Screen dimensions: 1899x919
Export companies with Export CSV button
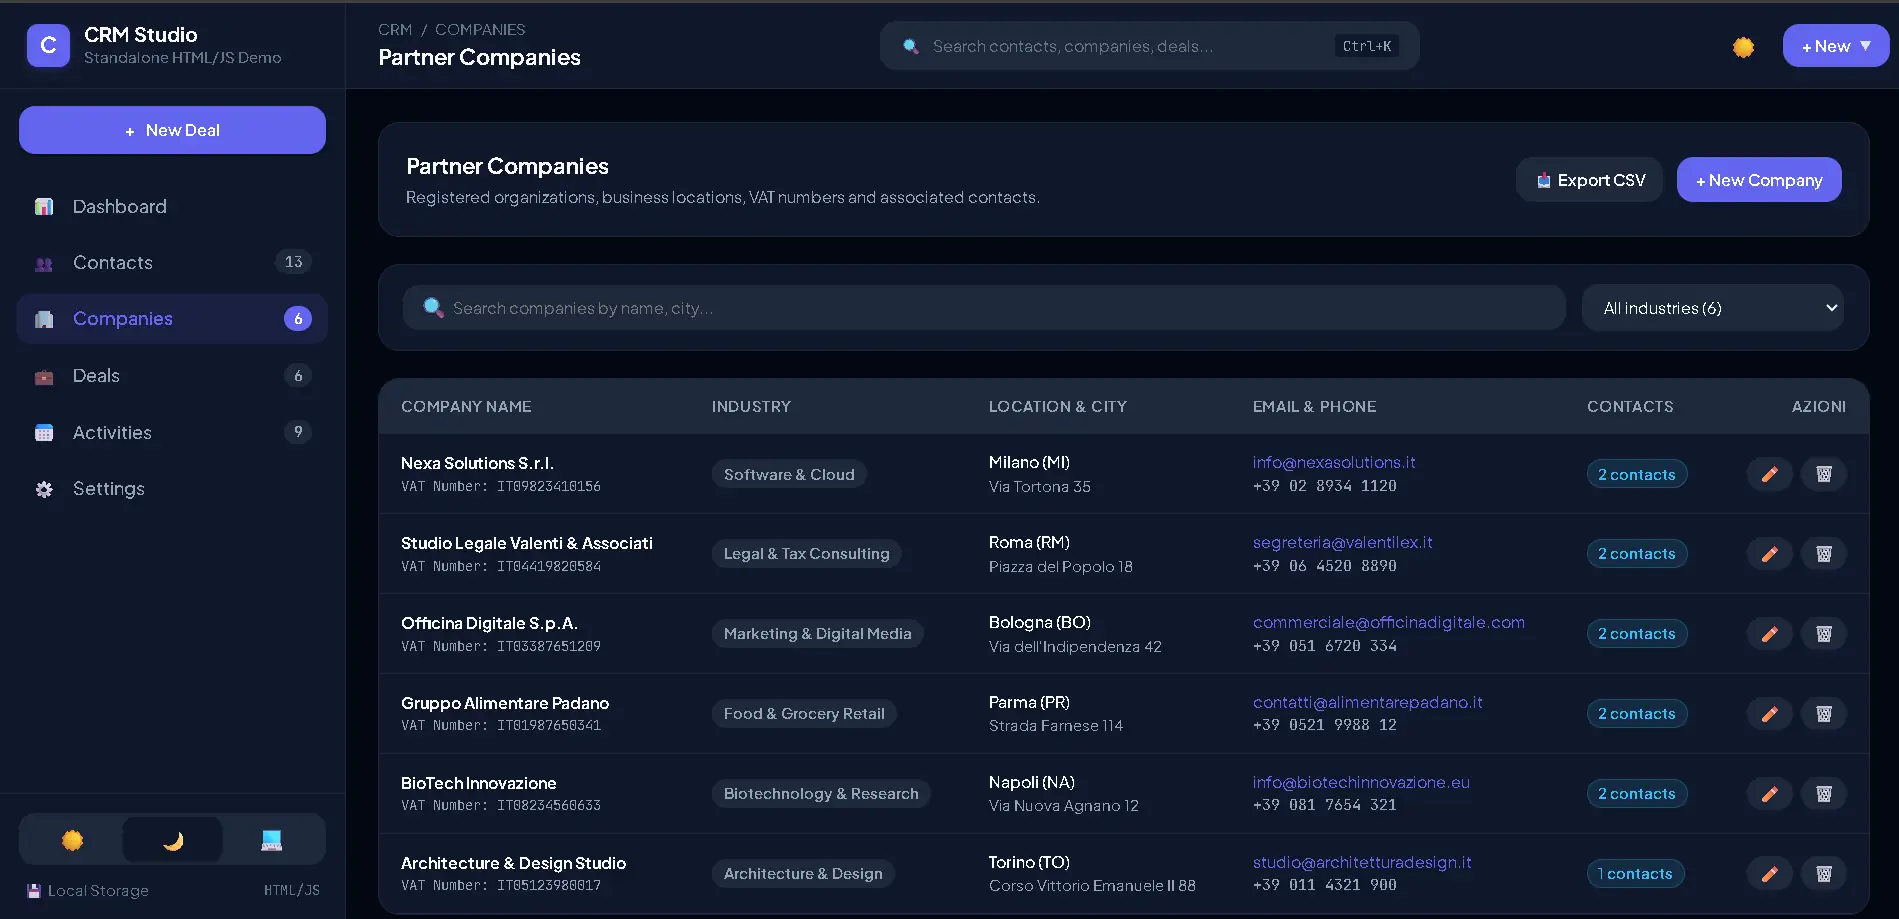pos(1589,180)
